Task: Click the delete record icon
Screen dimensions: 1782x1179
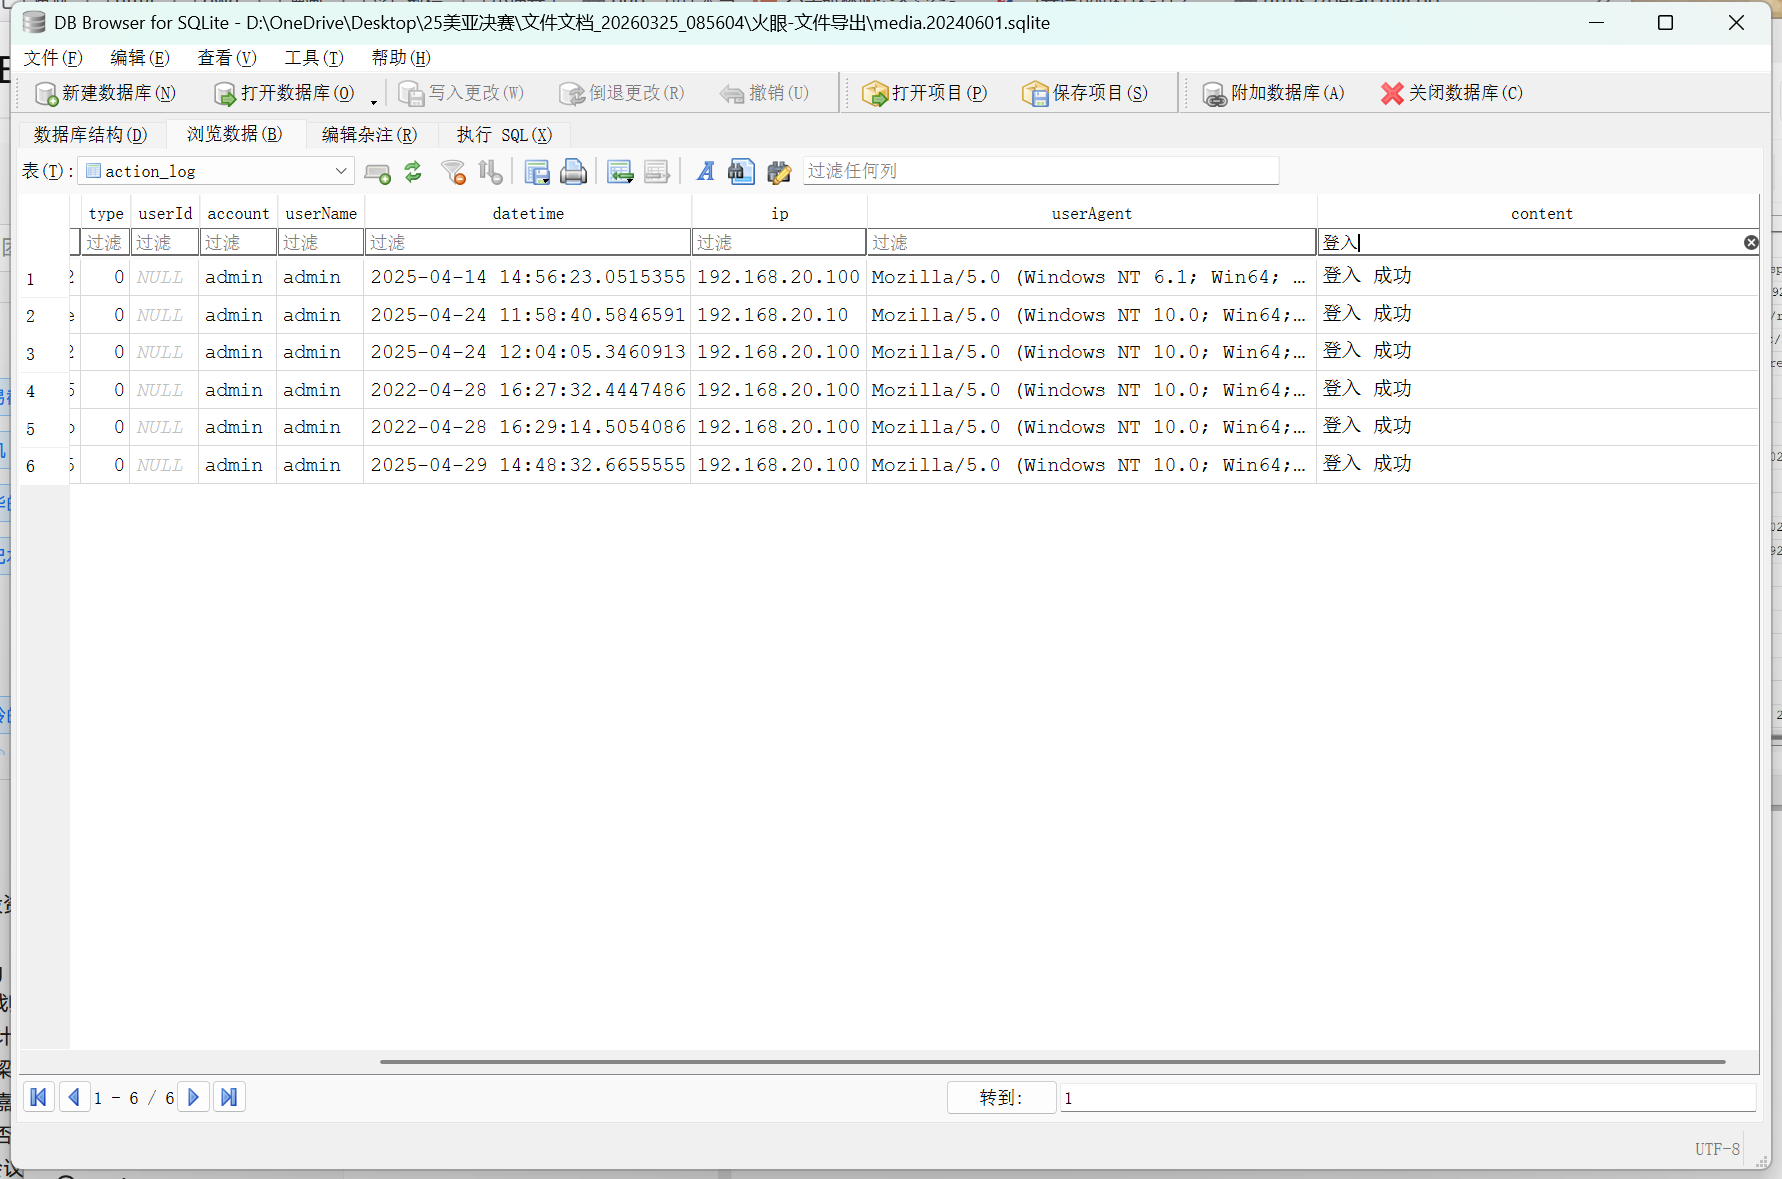Action: [656, 172]
